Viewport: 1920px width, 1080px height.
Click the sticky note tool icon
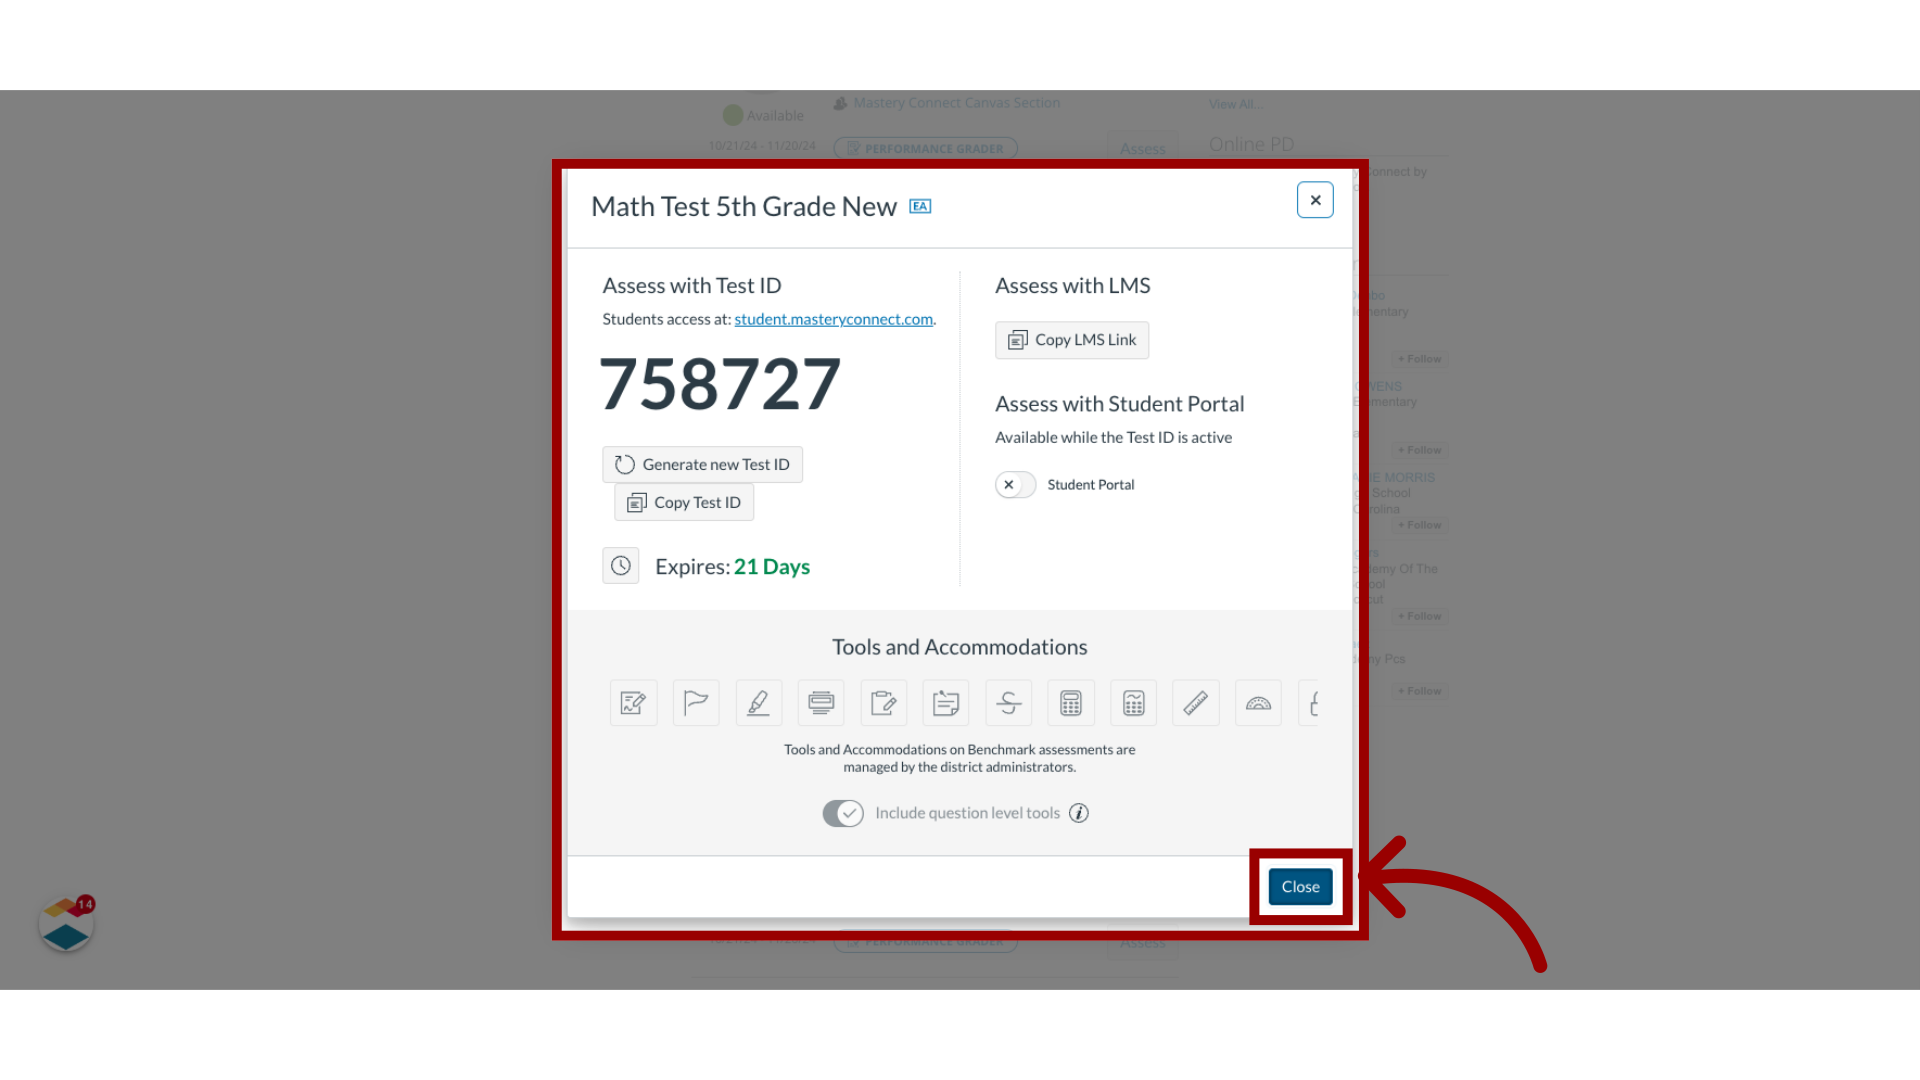tap(947, 703)
